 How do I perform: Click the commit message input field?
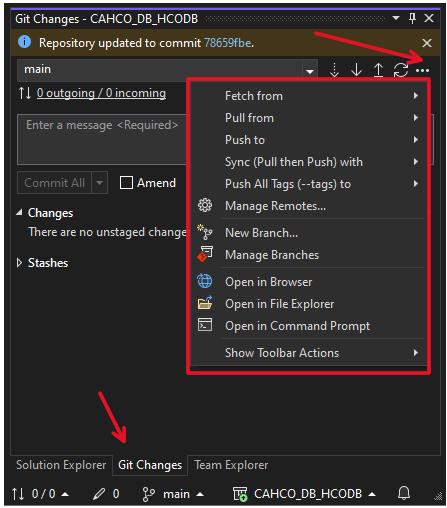click(x=102, y=139)
